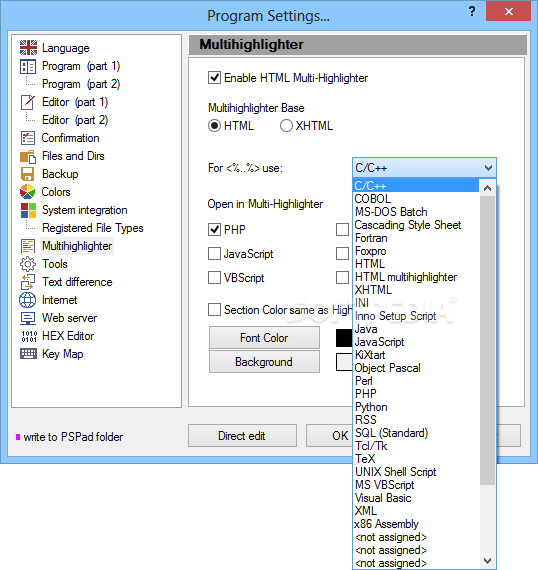The width and height of the screenshot is (538, 570).
Task: Go to Web server settings
Action: [69, 318]
